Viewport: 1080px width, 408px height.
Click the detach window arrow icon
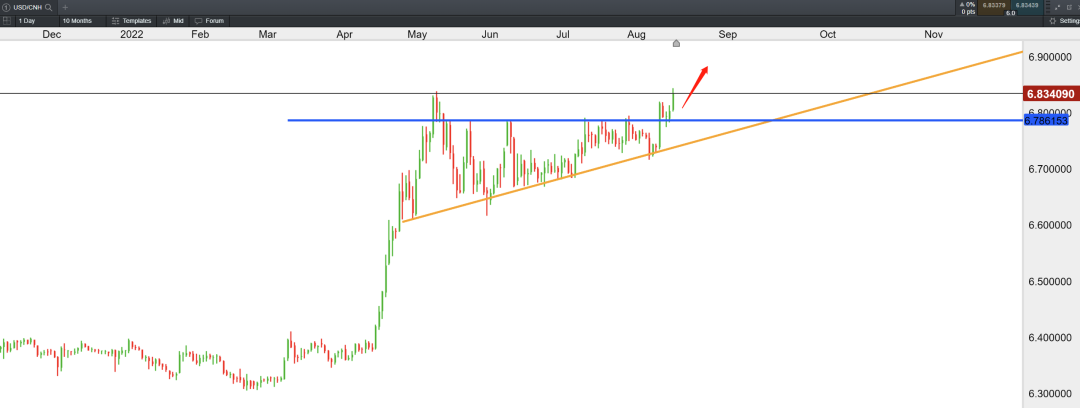1058,8
